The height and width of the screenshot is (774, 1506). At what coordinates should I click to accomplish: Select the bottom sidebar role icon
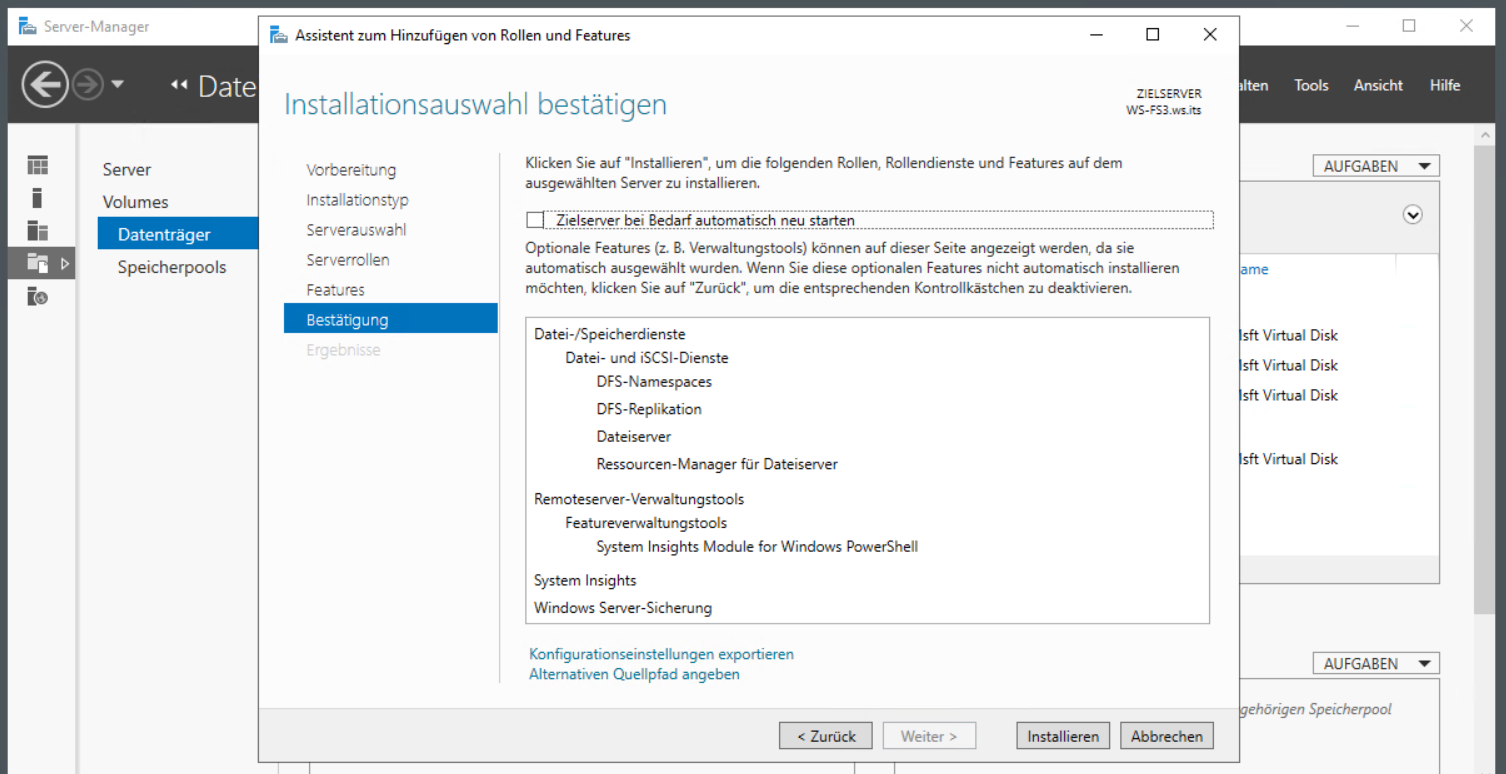coord(37,297)
